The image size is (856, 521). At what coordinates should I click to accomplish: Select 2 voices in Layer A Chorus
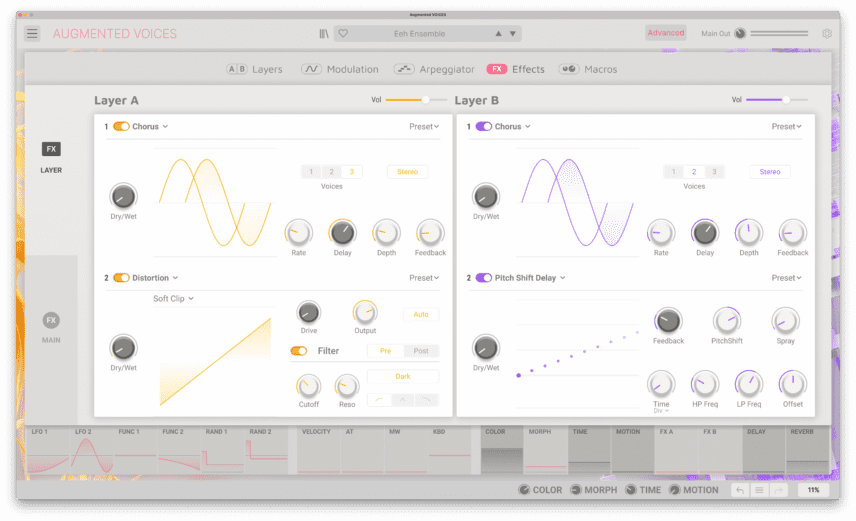click(x=331, y=171)
